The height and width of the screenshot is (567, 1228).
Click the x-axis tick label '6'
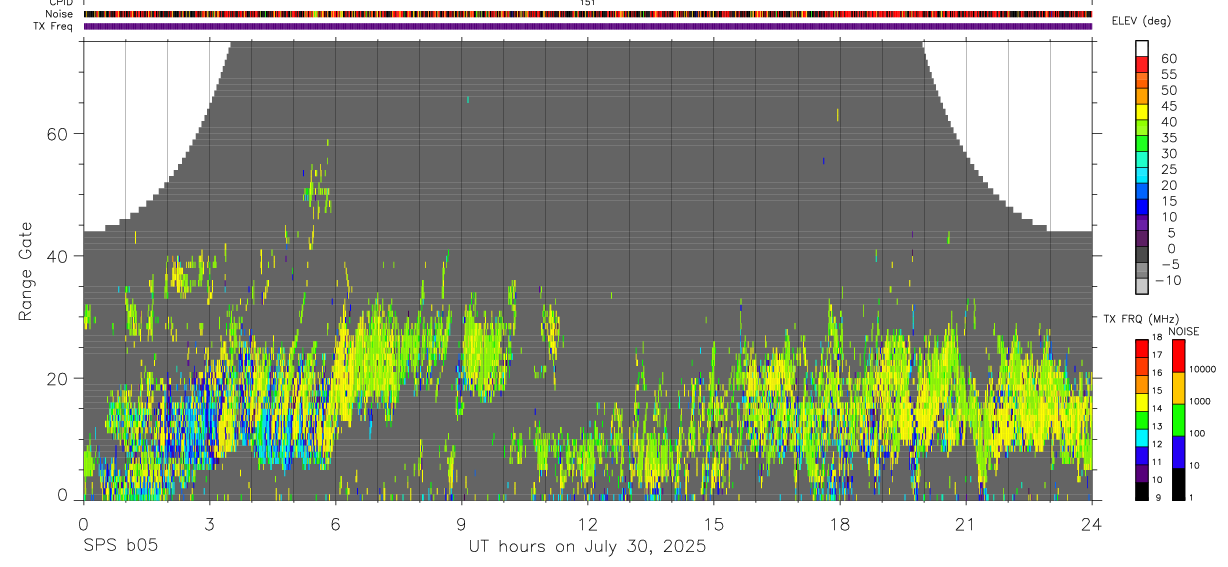point(336,523)
